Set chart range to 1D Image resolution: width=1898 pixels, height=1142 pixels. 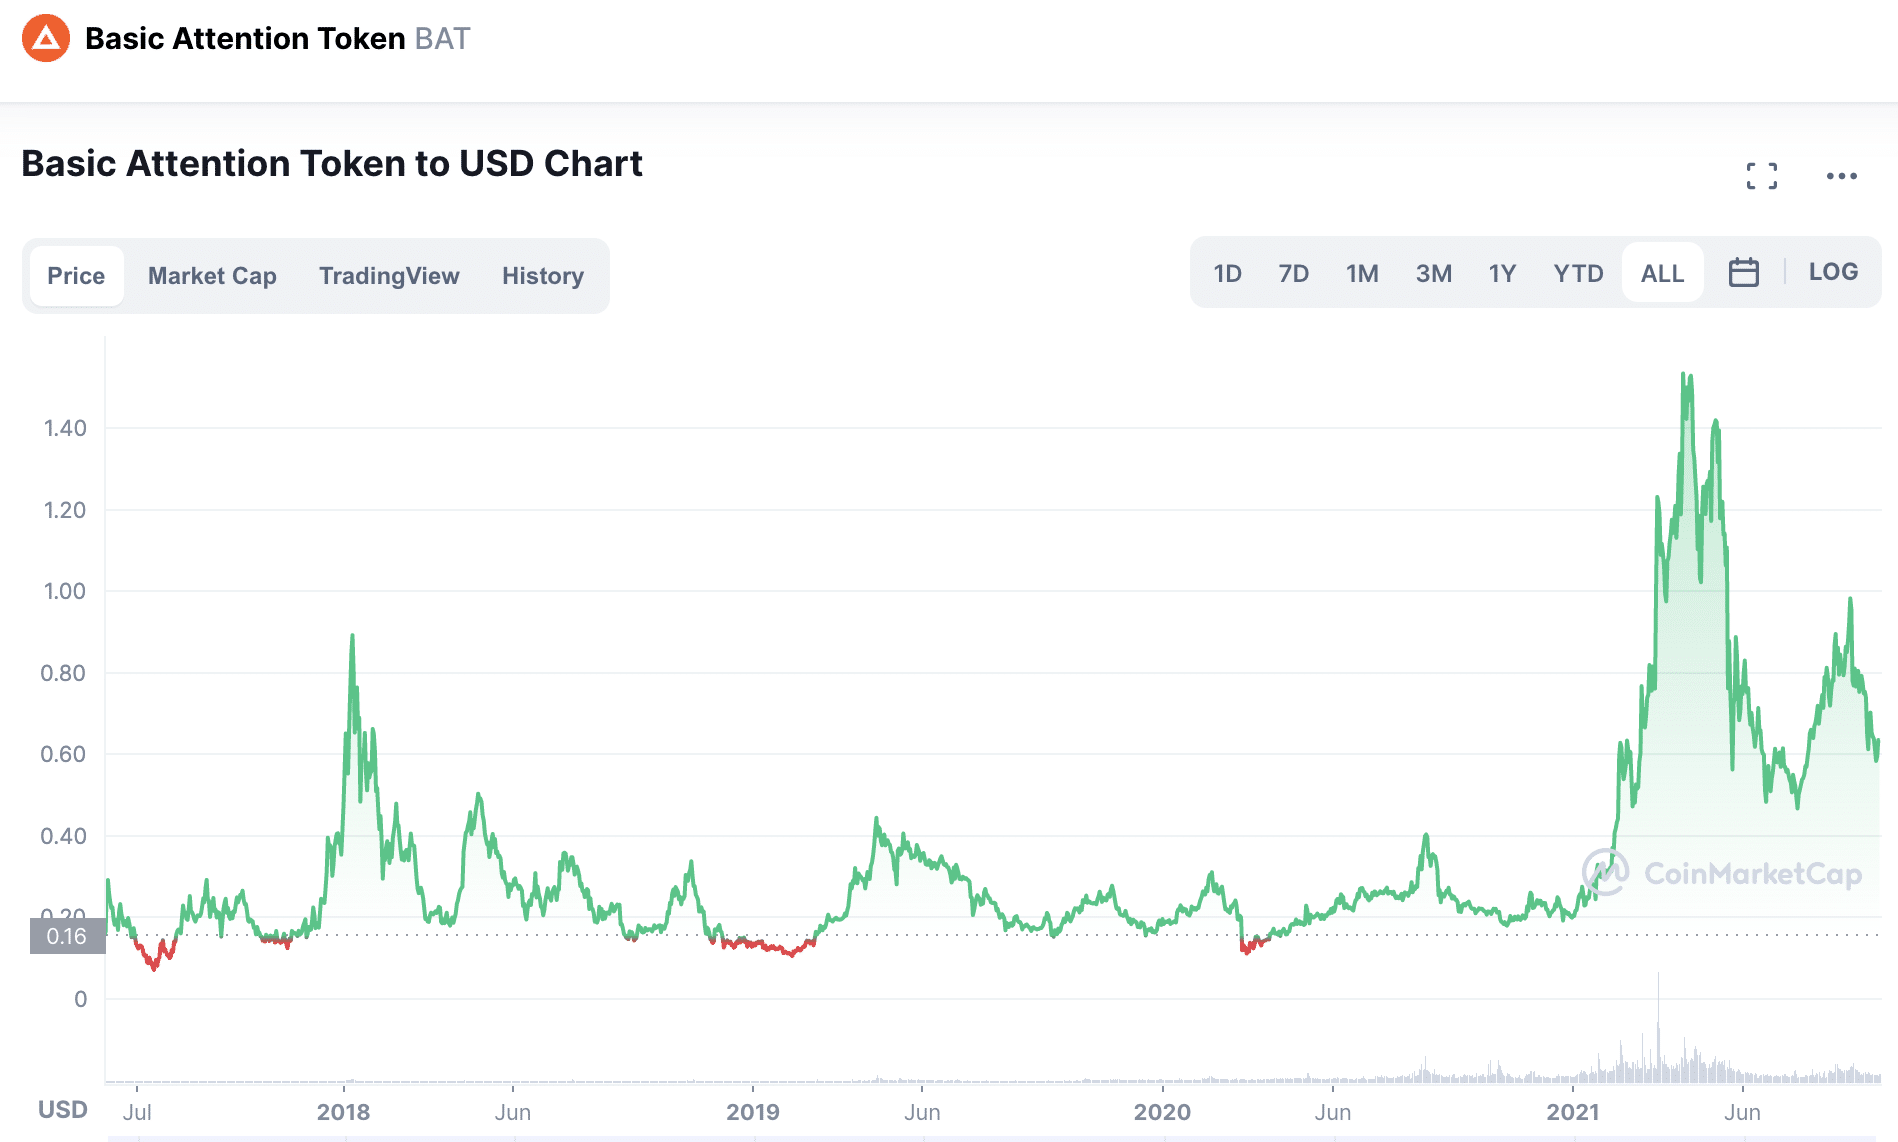pyautogui.click(x=1227, y=273)
